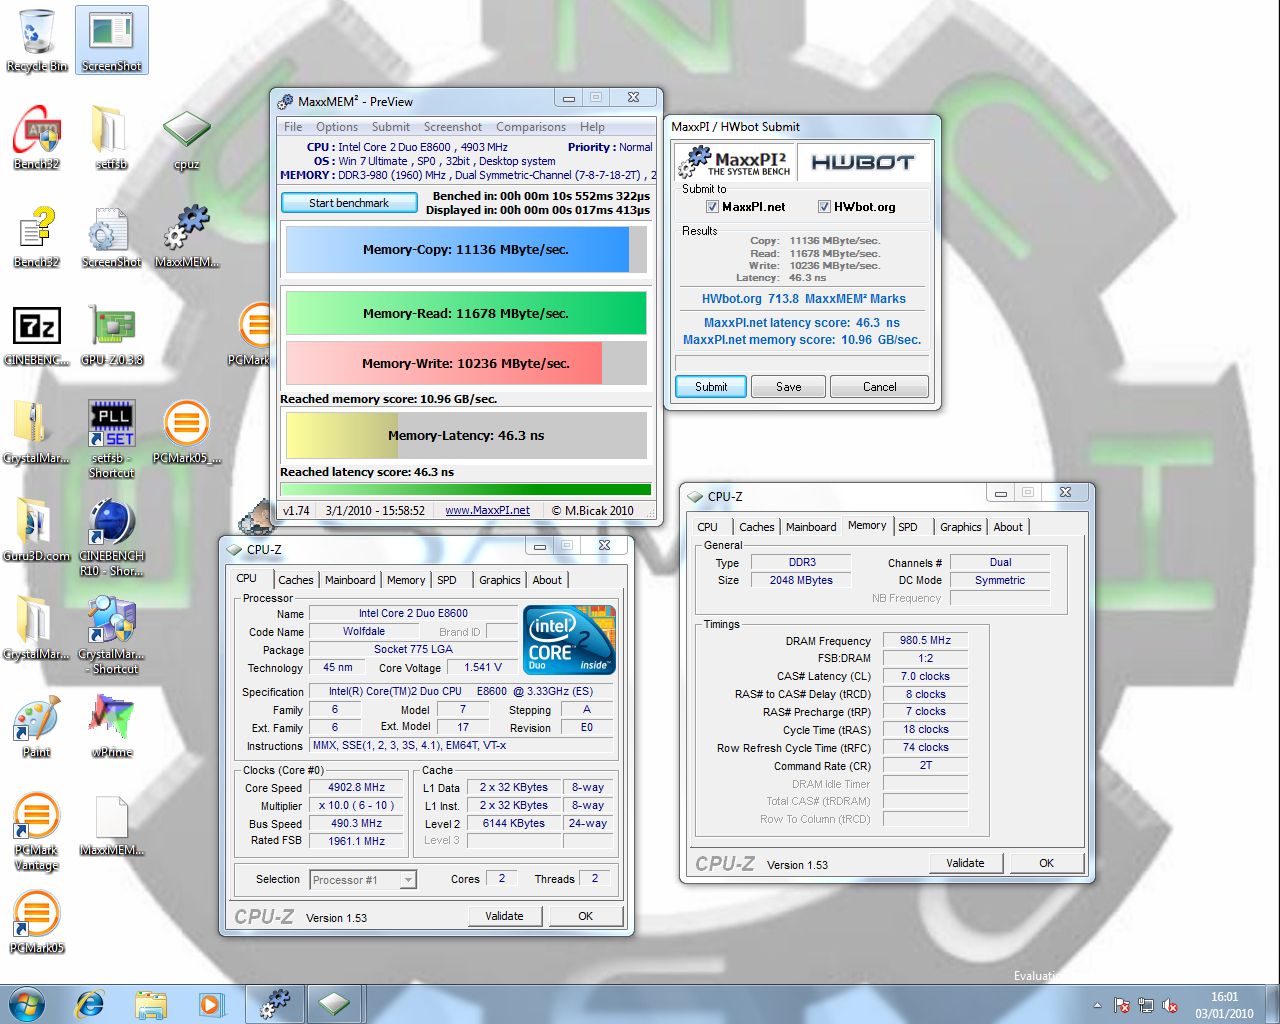Launch MaxxMEM gears desktop shortcut
The width and height of the screenshot is (1280, 1024).
coord(186,236)
